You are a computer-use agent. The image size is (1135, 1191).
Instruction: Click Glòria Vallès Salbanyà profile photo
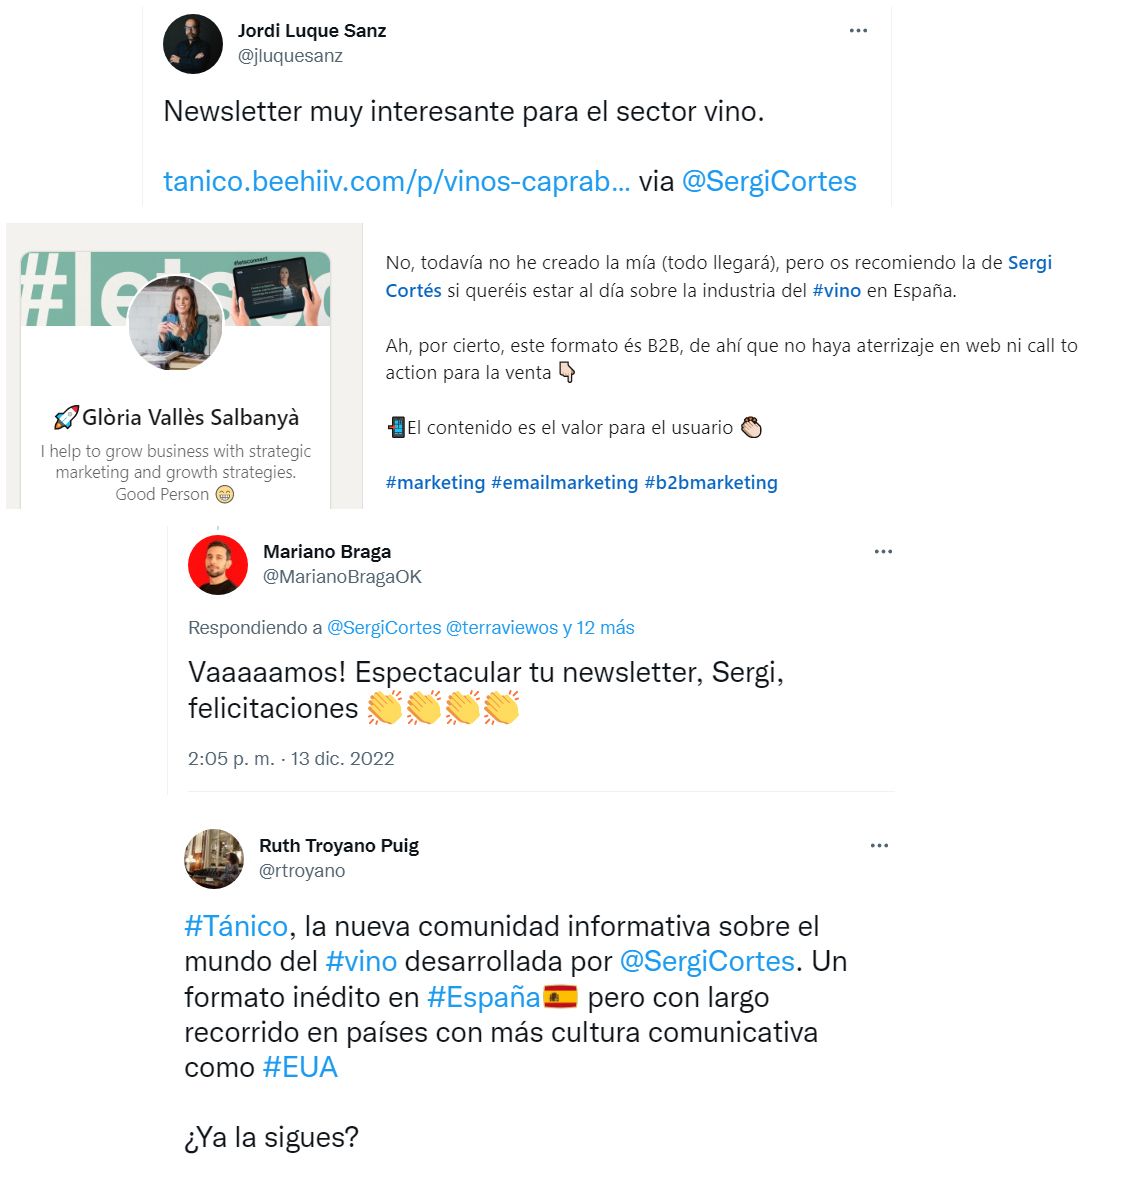[x=176, y=323]
